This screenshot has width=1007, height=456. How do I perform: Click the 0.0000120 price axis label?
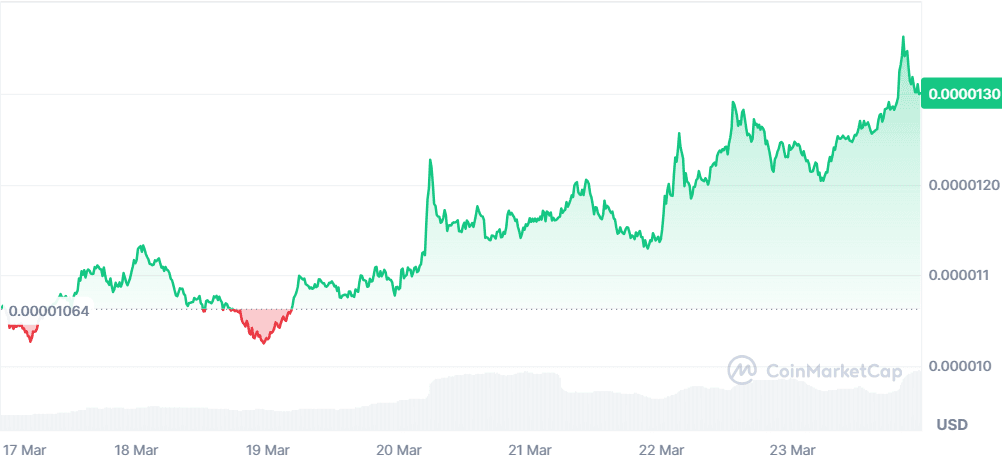(x=964, y=185)
